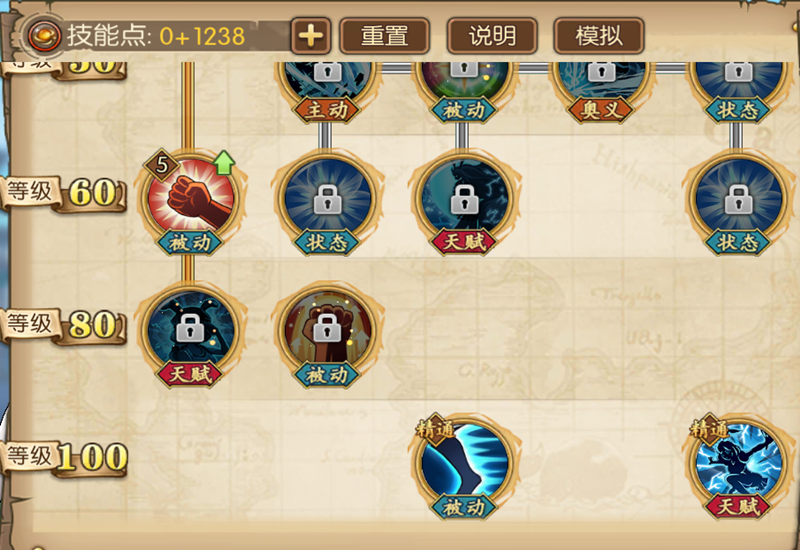Select the locked raised-fist 被动 skill at level 80
The width and height of the screenshot is (800, 550).
click(x=328, y=329)
